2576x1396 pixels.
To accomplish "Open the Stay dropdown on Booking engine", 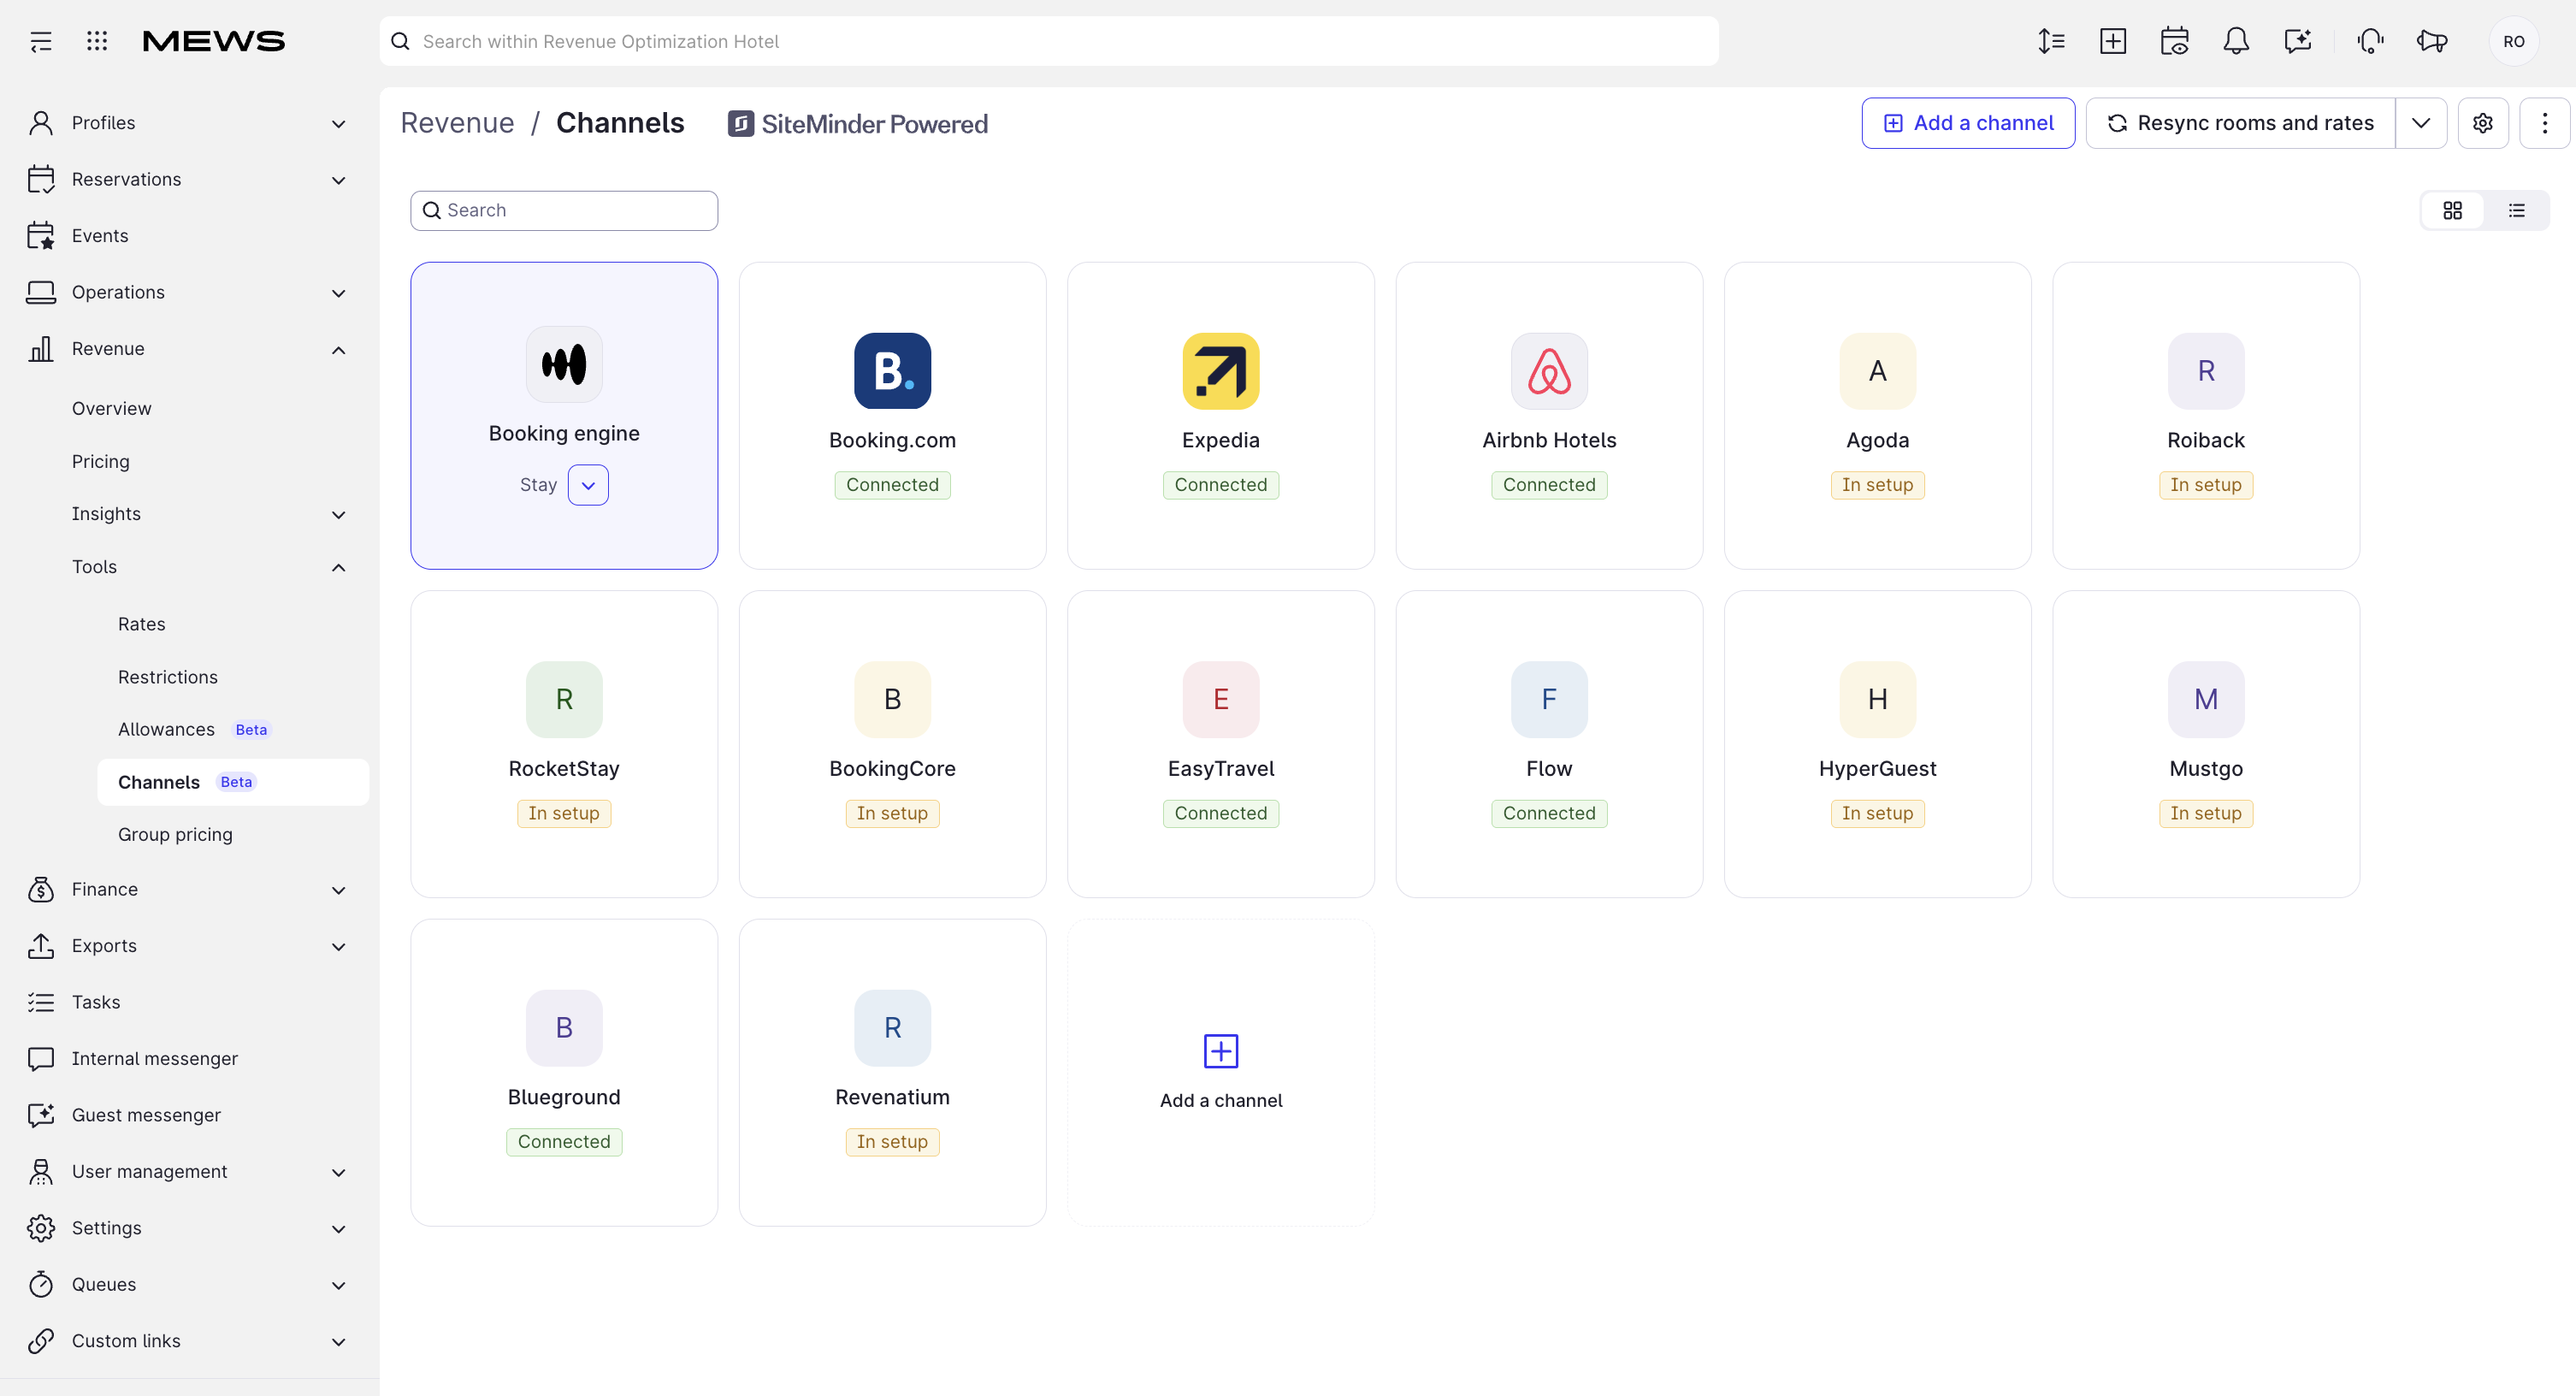I will (588, 485).
